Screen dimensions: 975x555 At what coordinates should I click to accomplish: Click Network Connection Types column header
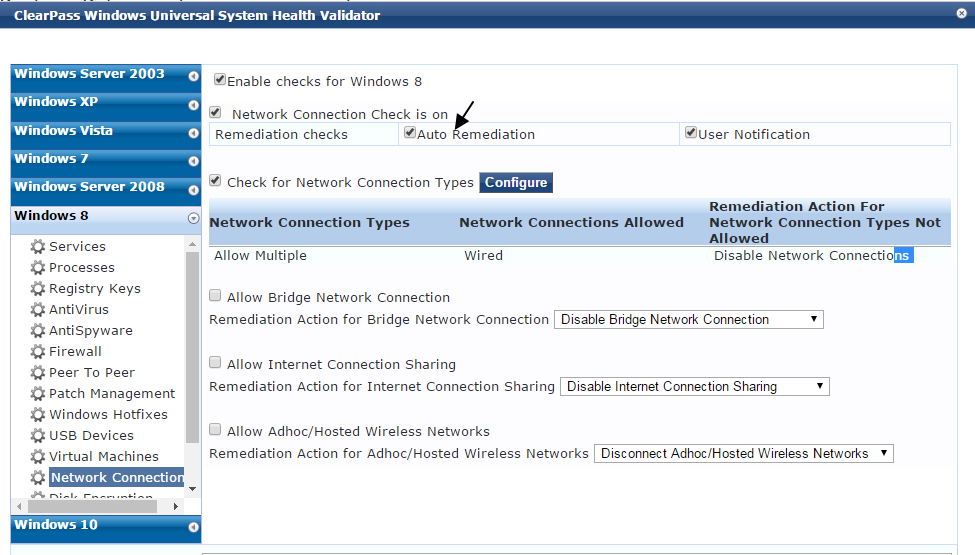click(309, 222)
